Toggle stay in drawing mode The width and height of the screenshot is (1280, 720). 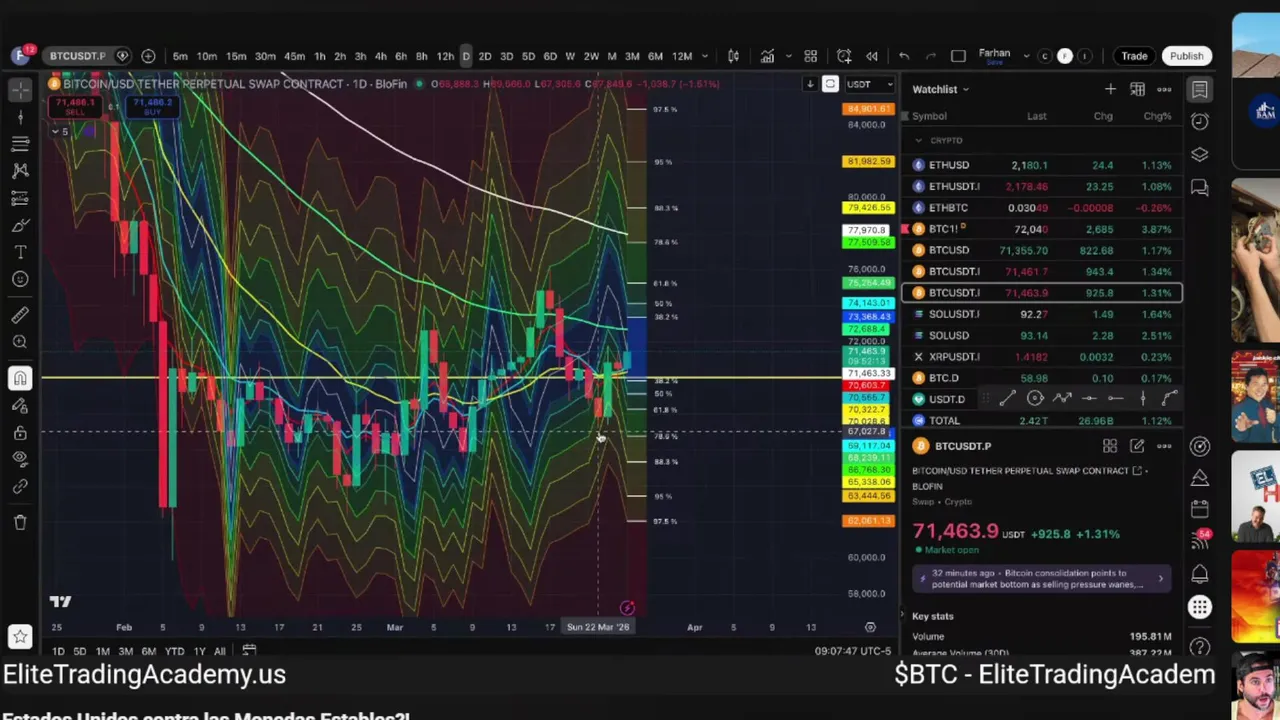coord(20,406)
